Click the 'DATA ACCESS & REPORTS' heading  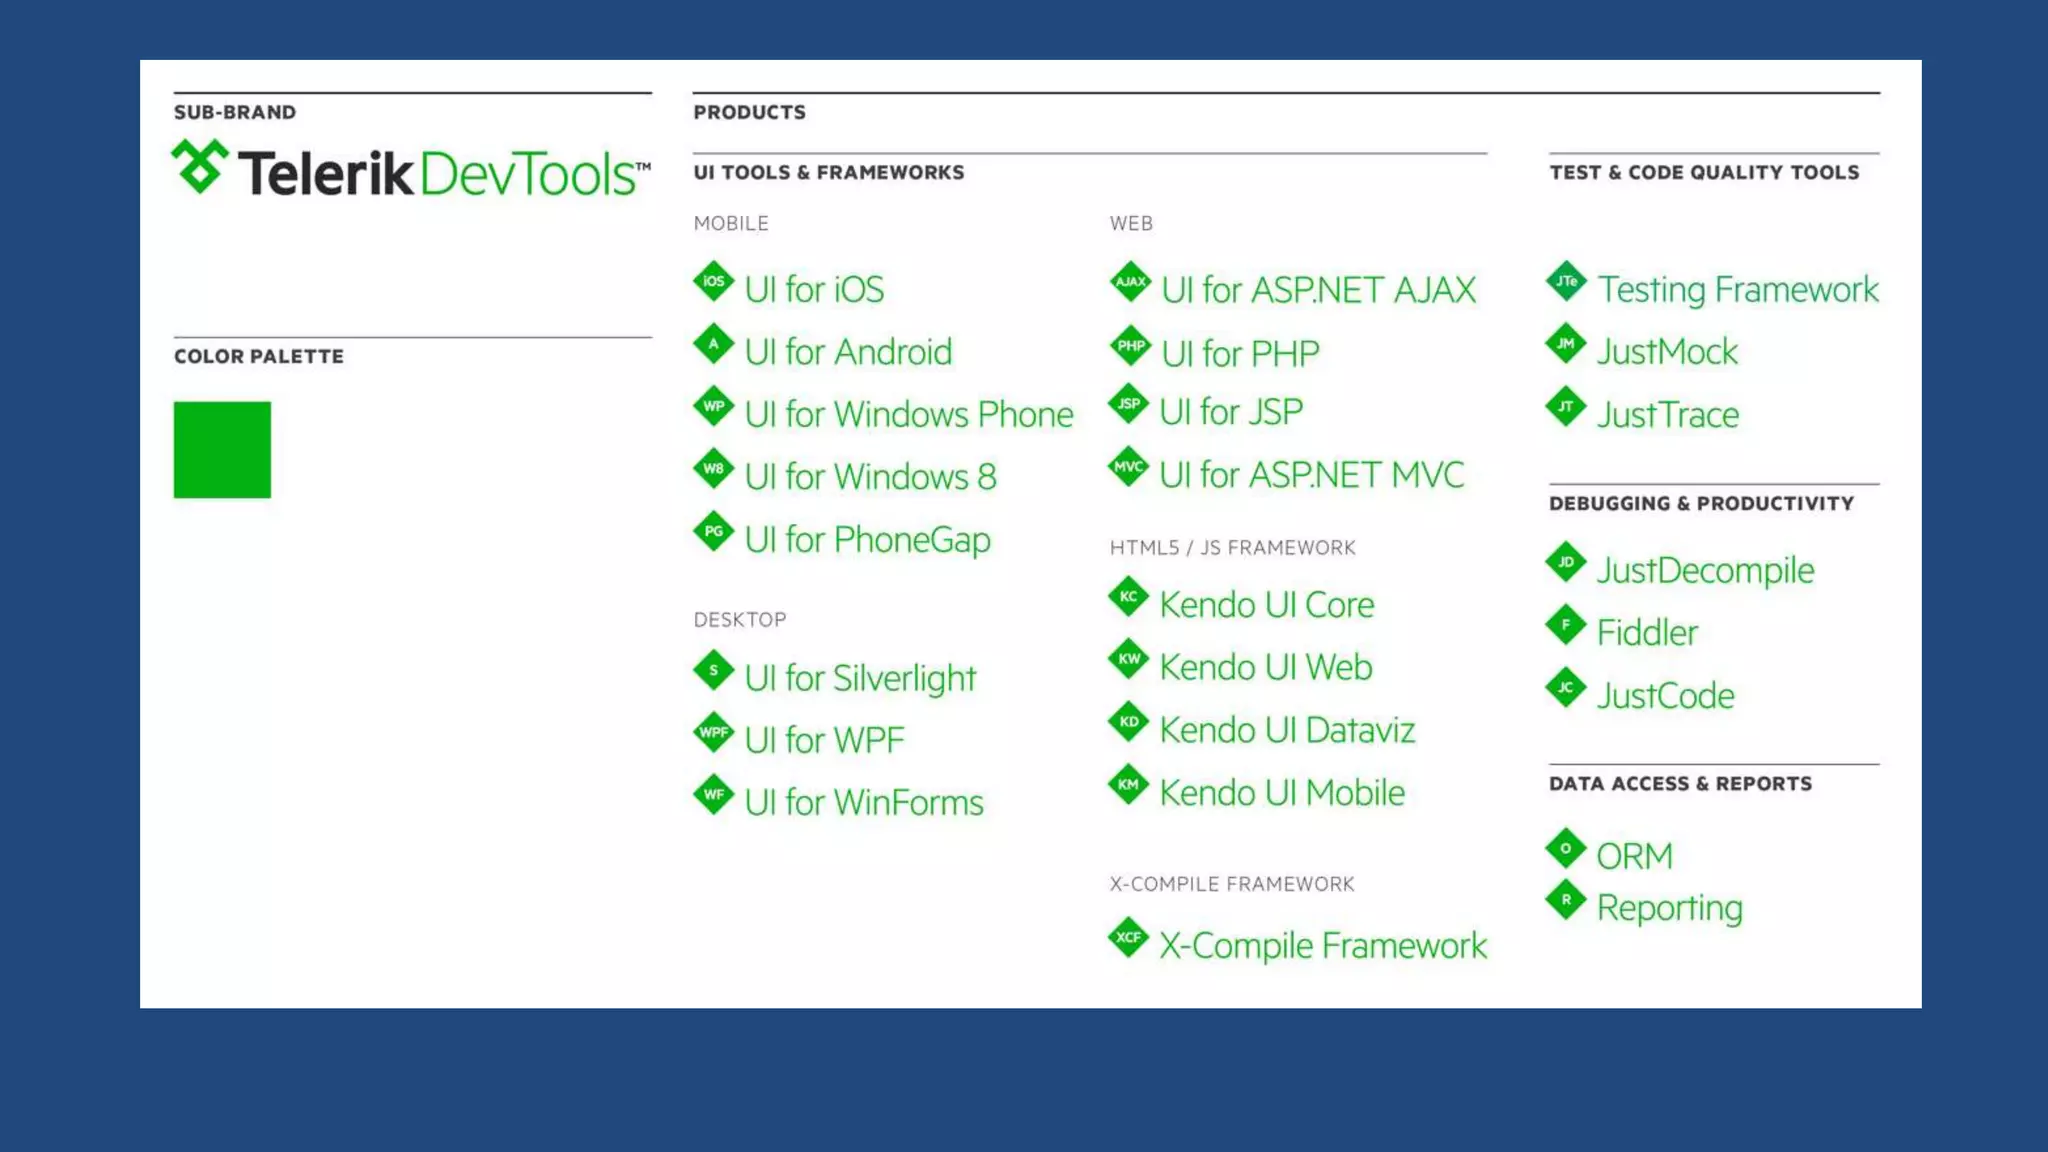pos(1680,783)
